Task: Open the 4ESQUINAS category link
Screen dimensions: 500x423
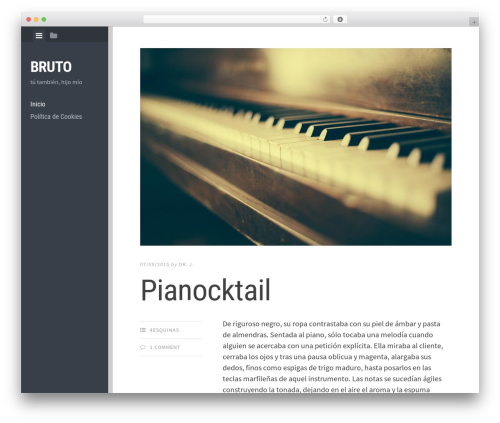Action: (164, 330)
